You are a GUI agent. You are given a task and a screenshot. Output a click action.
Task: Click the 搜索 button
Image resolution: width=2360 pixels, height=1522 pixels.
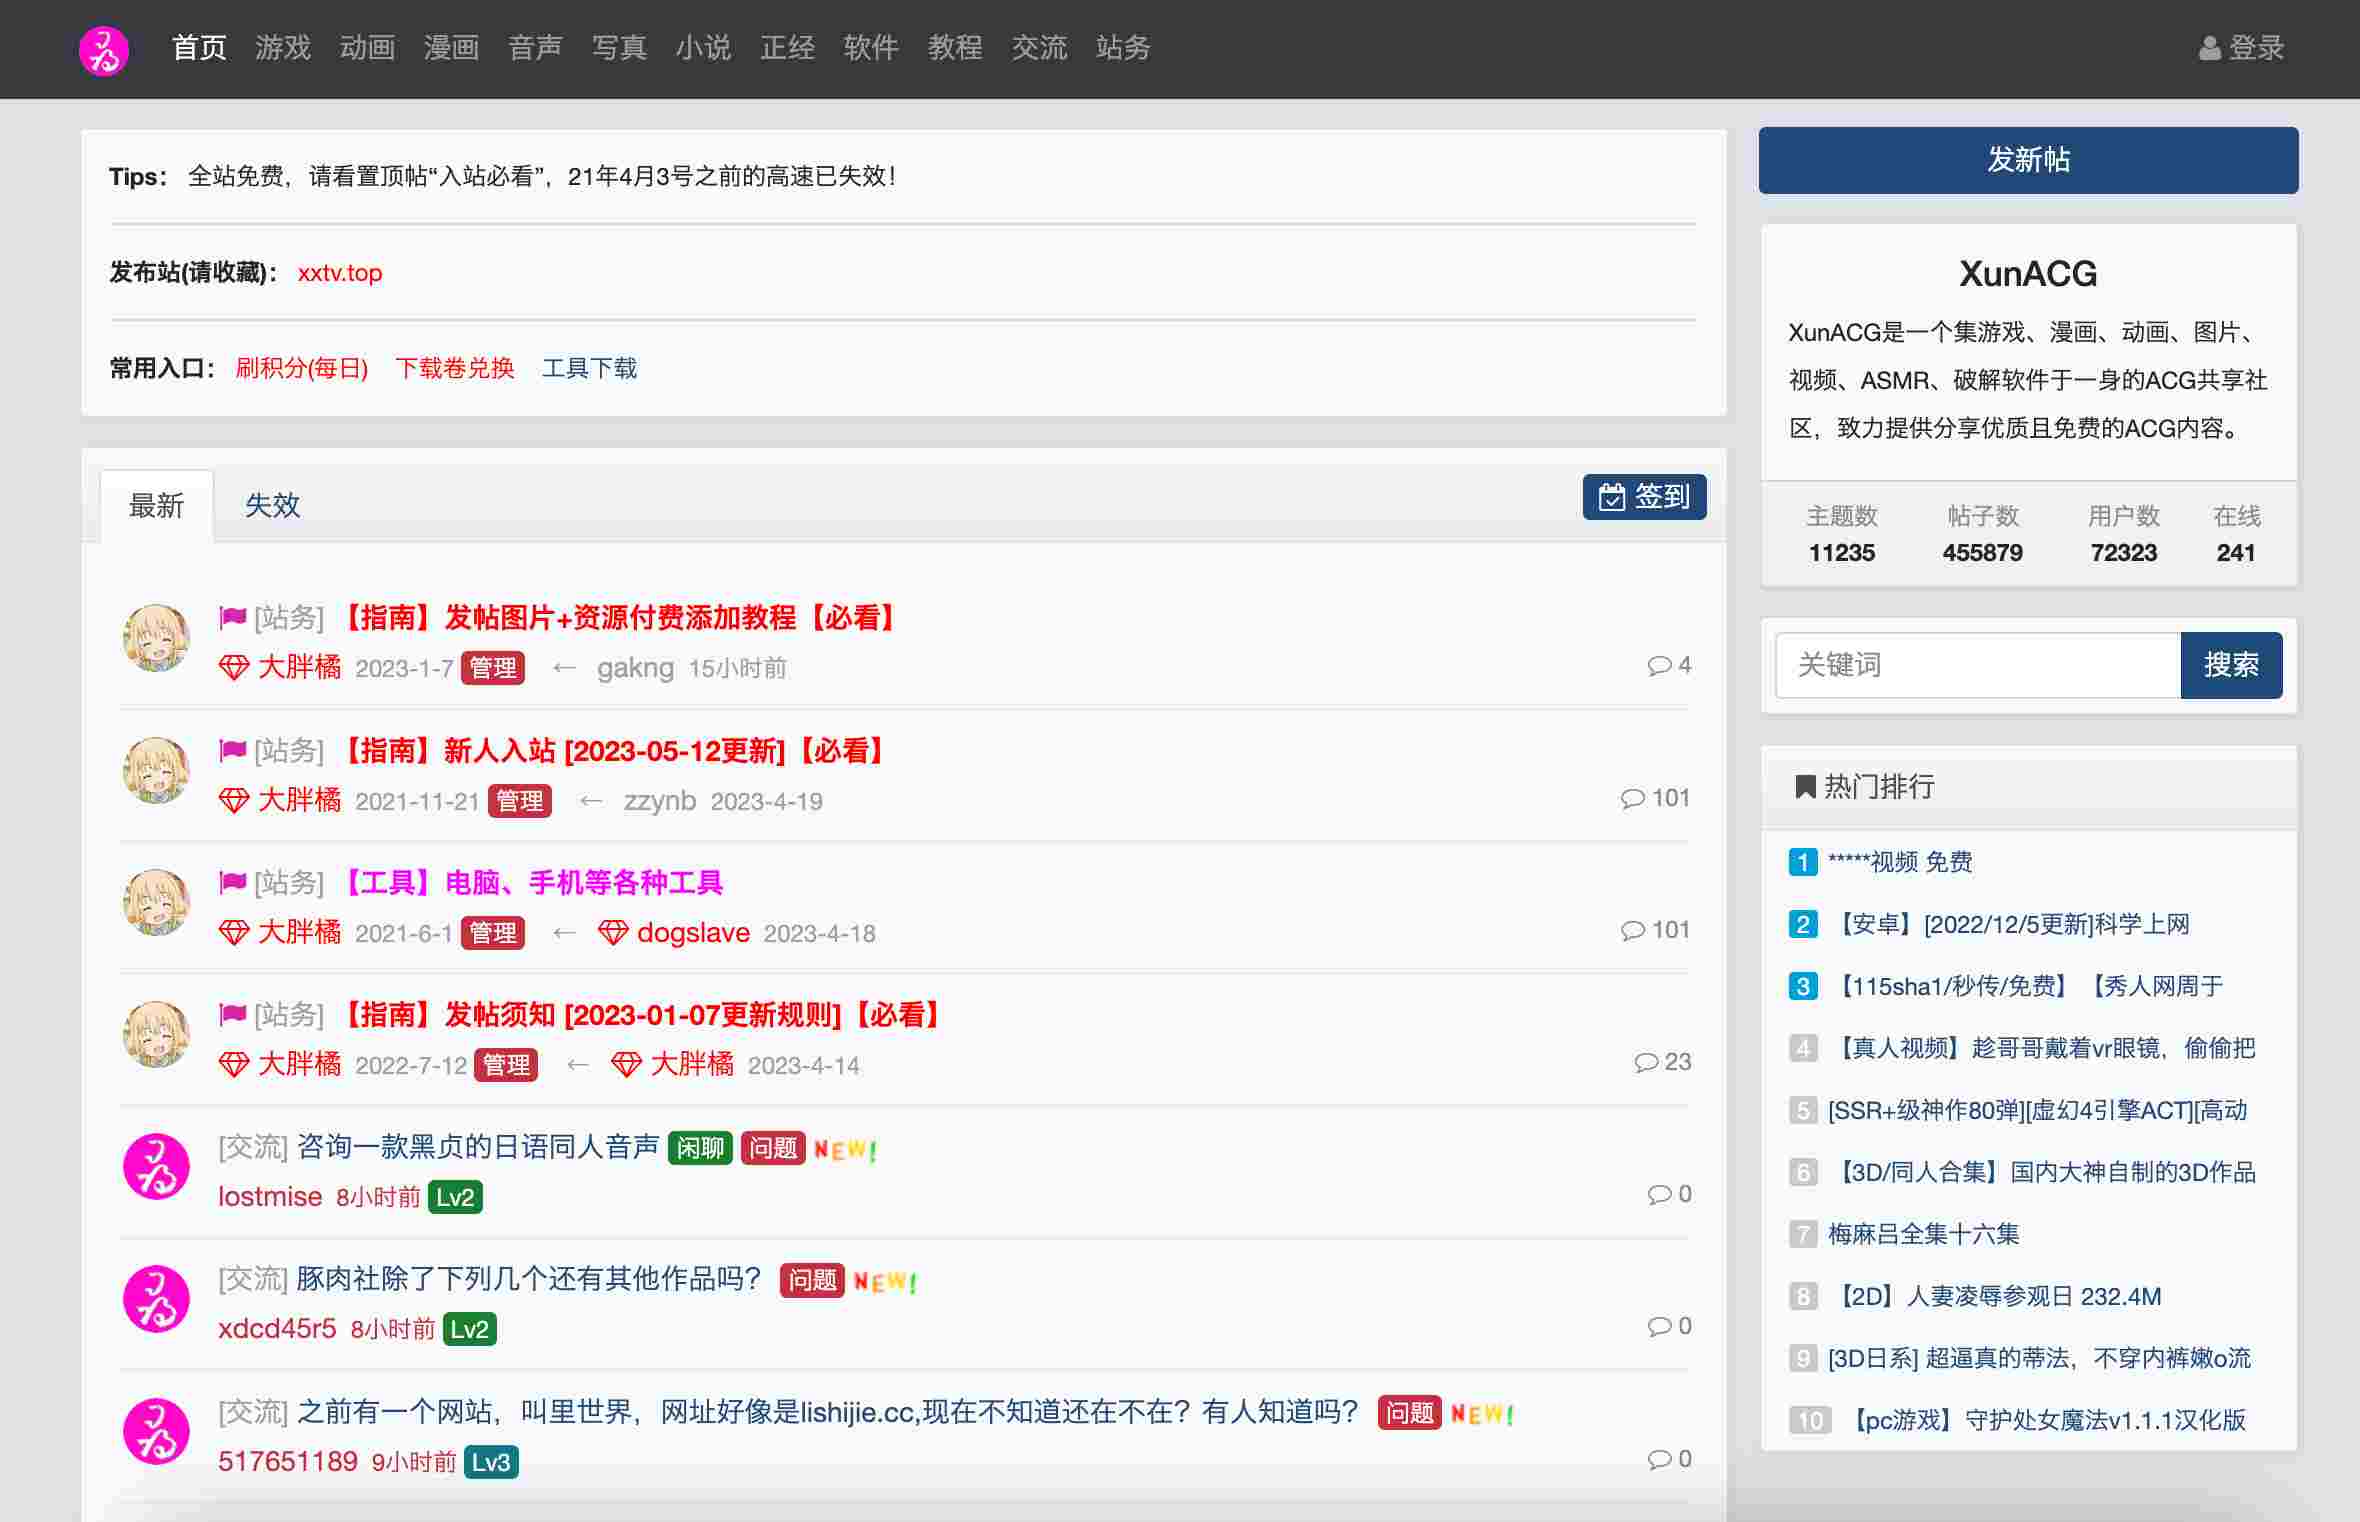pyautogui.click(x=2230, y=665)
